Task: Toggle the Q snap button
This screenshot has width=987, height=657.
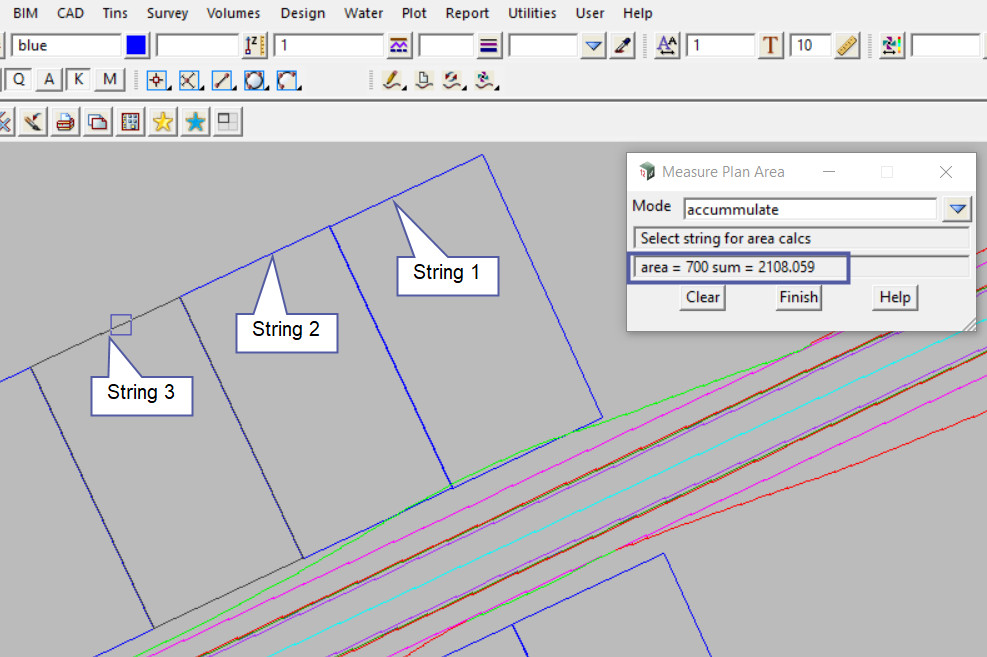Action: 19,80
